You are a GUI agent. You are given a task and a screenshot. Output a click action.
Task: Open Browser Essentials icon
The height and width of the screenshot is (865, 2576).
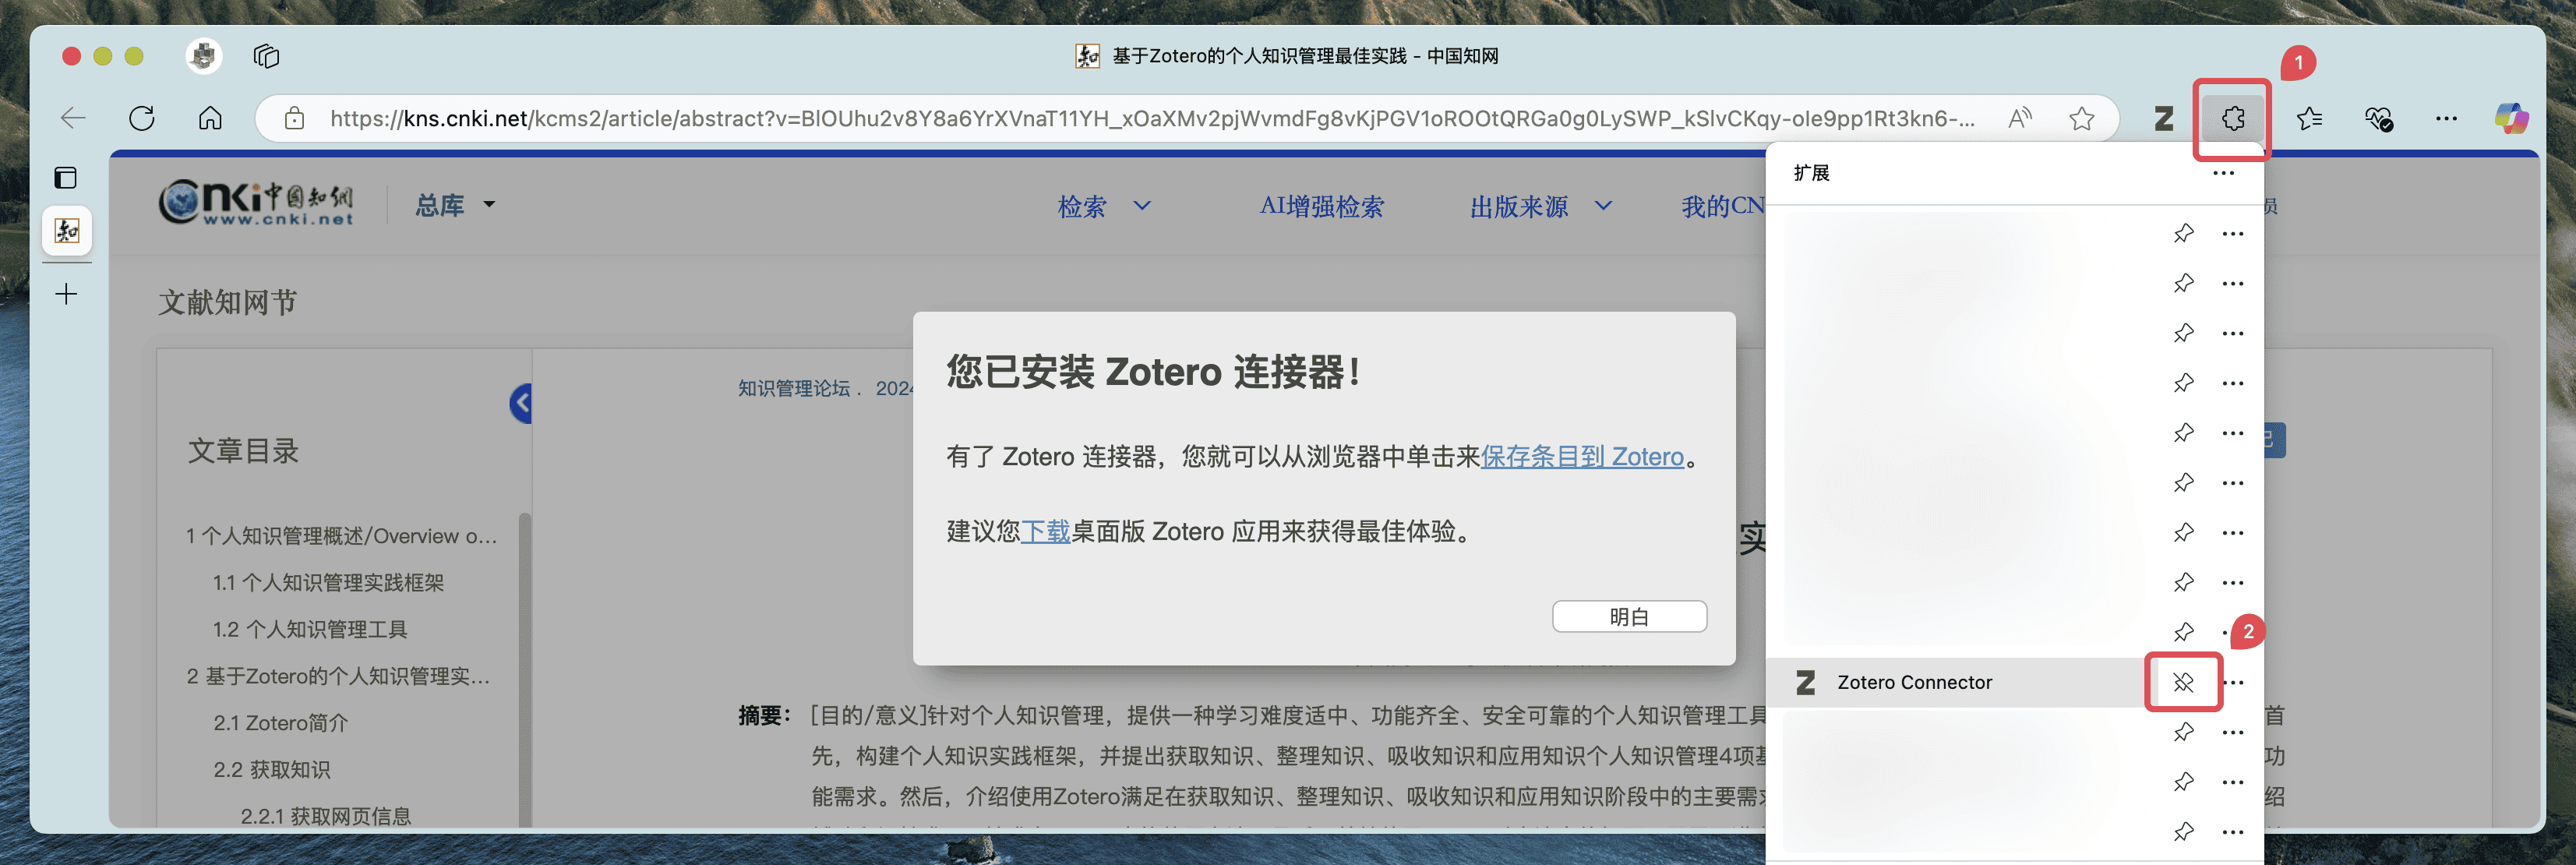[x=2378, y=118]
